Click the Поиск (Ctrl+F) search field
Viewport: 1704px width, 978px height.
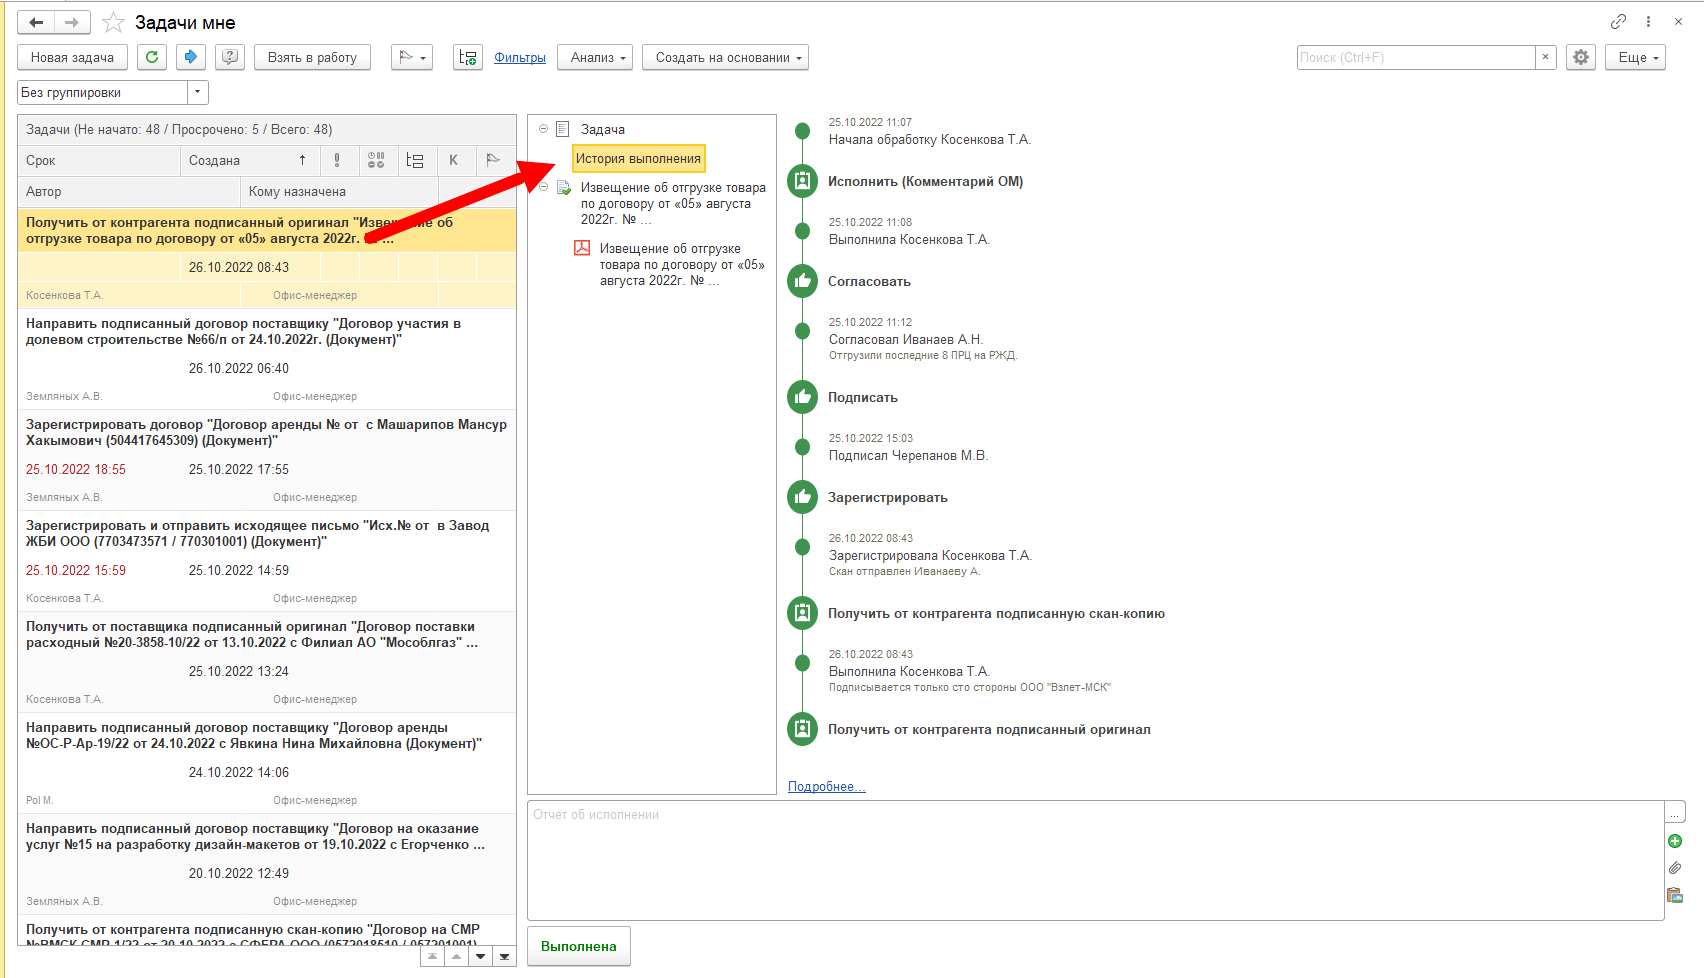click(1416, 57)
